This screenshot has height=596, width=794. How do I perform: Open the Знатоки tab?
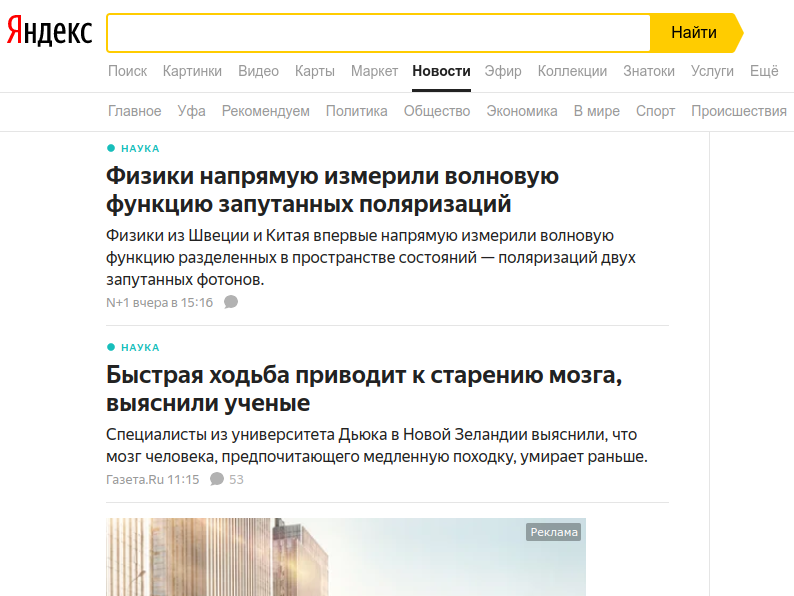point(649,71)
